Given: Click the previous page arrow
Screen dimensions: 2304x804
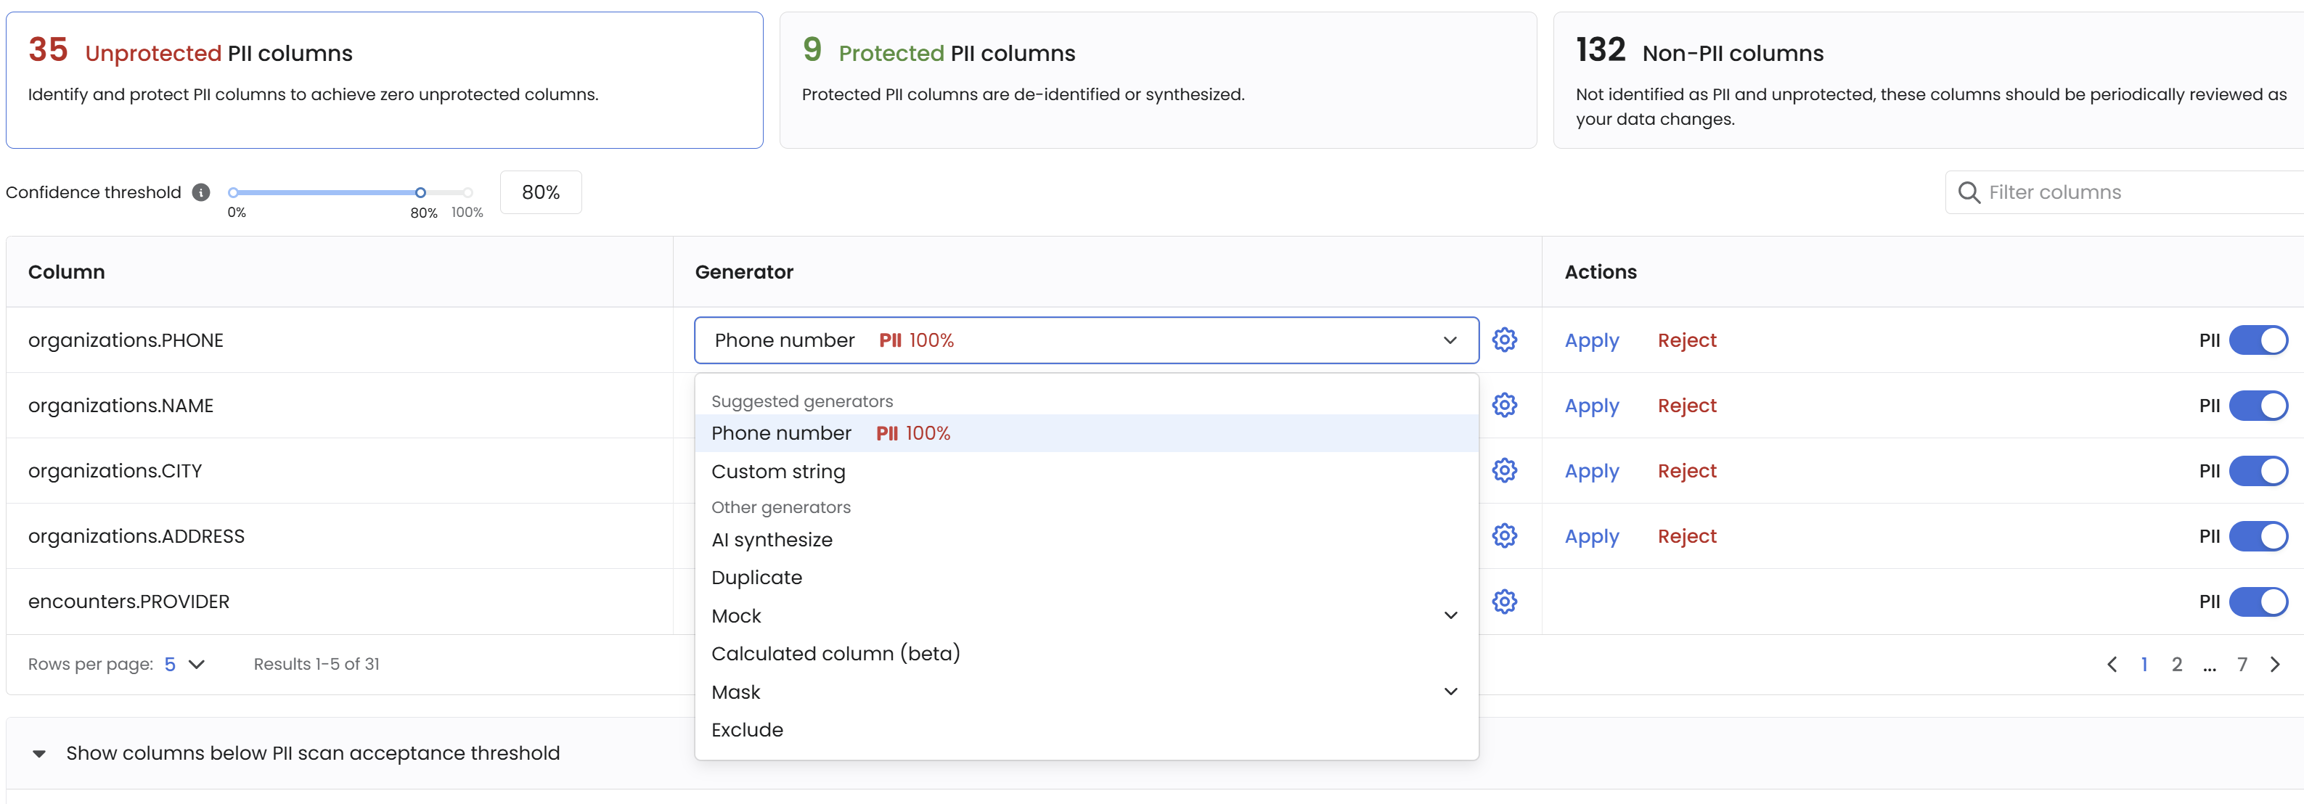Looking at the screenshot, I should point(2112,664).
